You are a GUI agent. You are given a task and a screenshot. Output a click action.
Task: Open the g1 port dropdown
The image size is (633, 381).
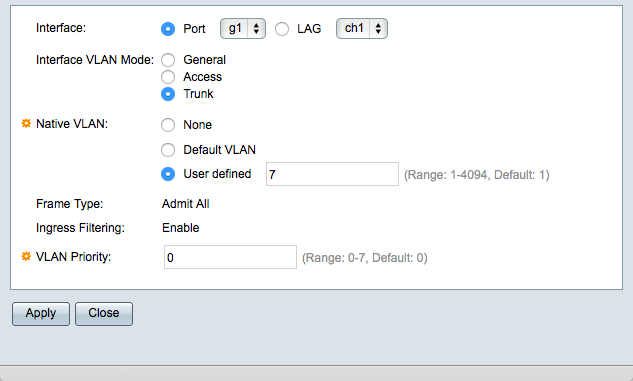[243, 29]
